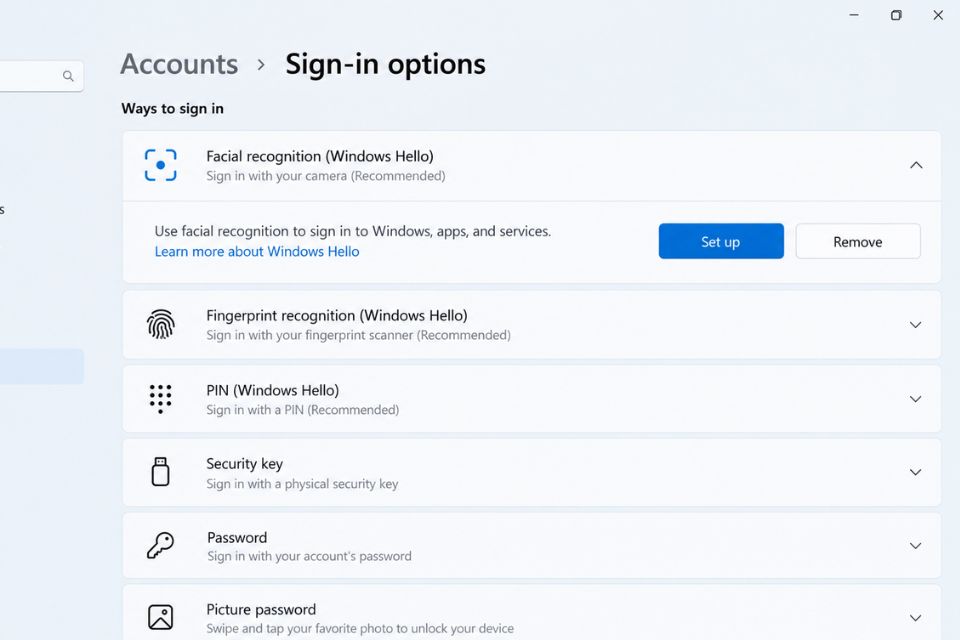This screenshot has width=960, height=640.
Task: Expand the Picture password chevron
Action: point(915,618)
